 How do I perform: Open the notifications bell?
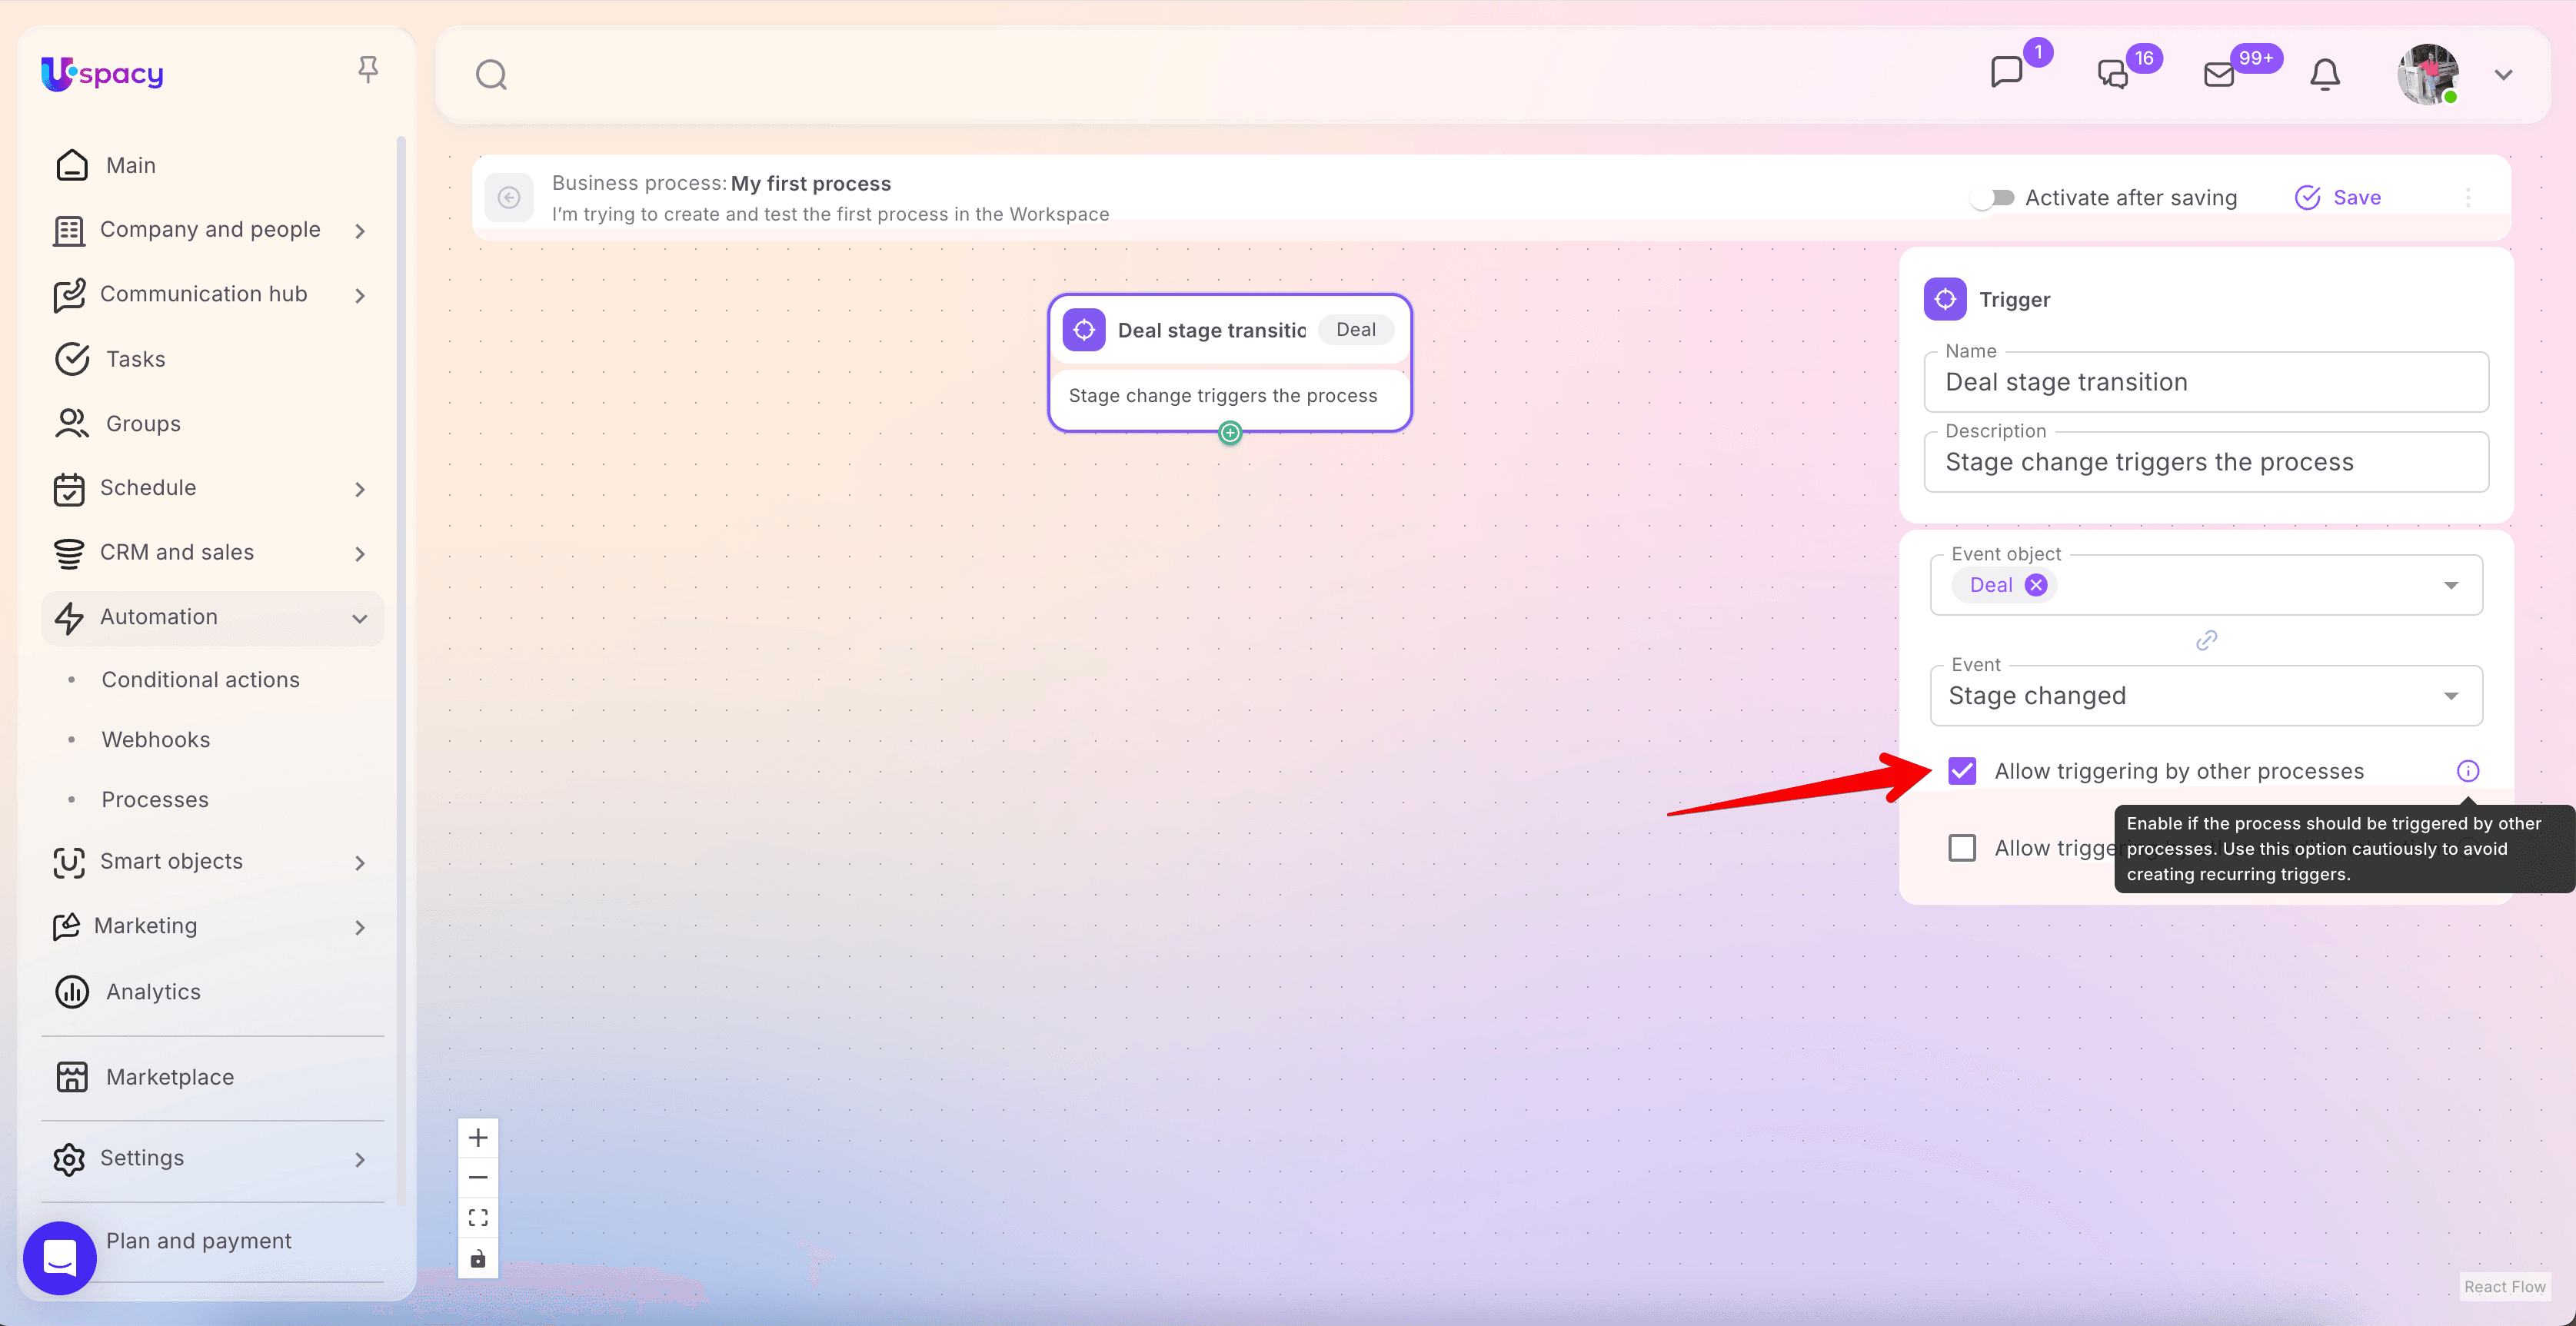click(2324, 75)
